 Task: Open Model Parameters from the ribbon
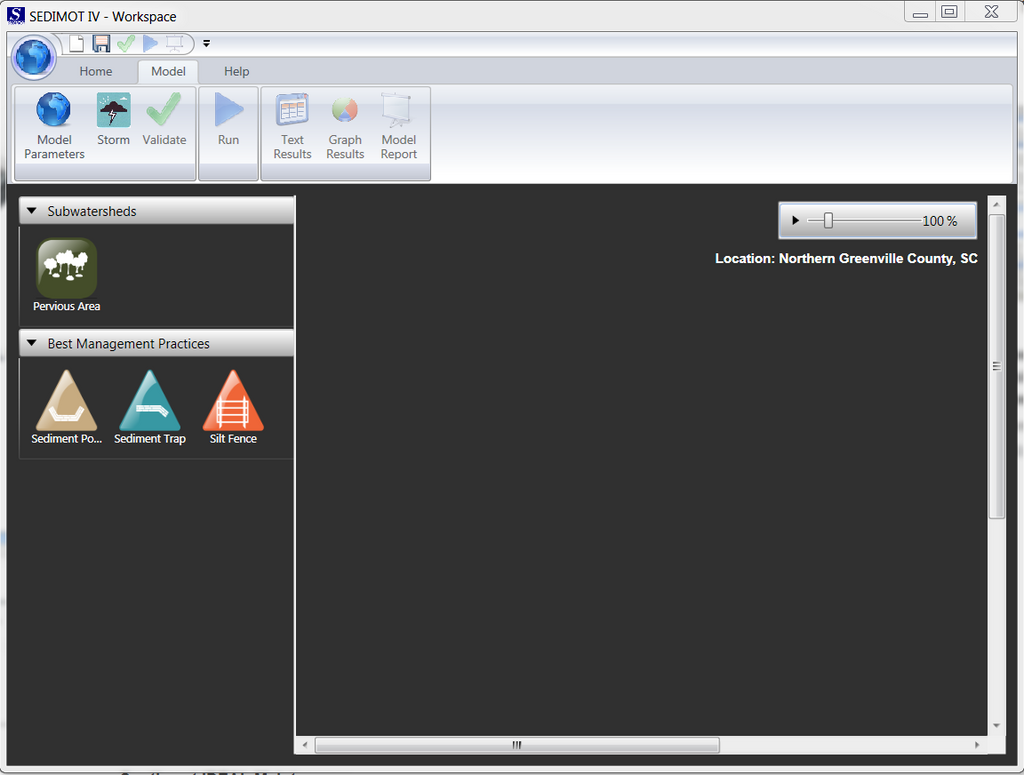coord(54,127)
